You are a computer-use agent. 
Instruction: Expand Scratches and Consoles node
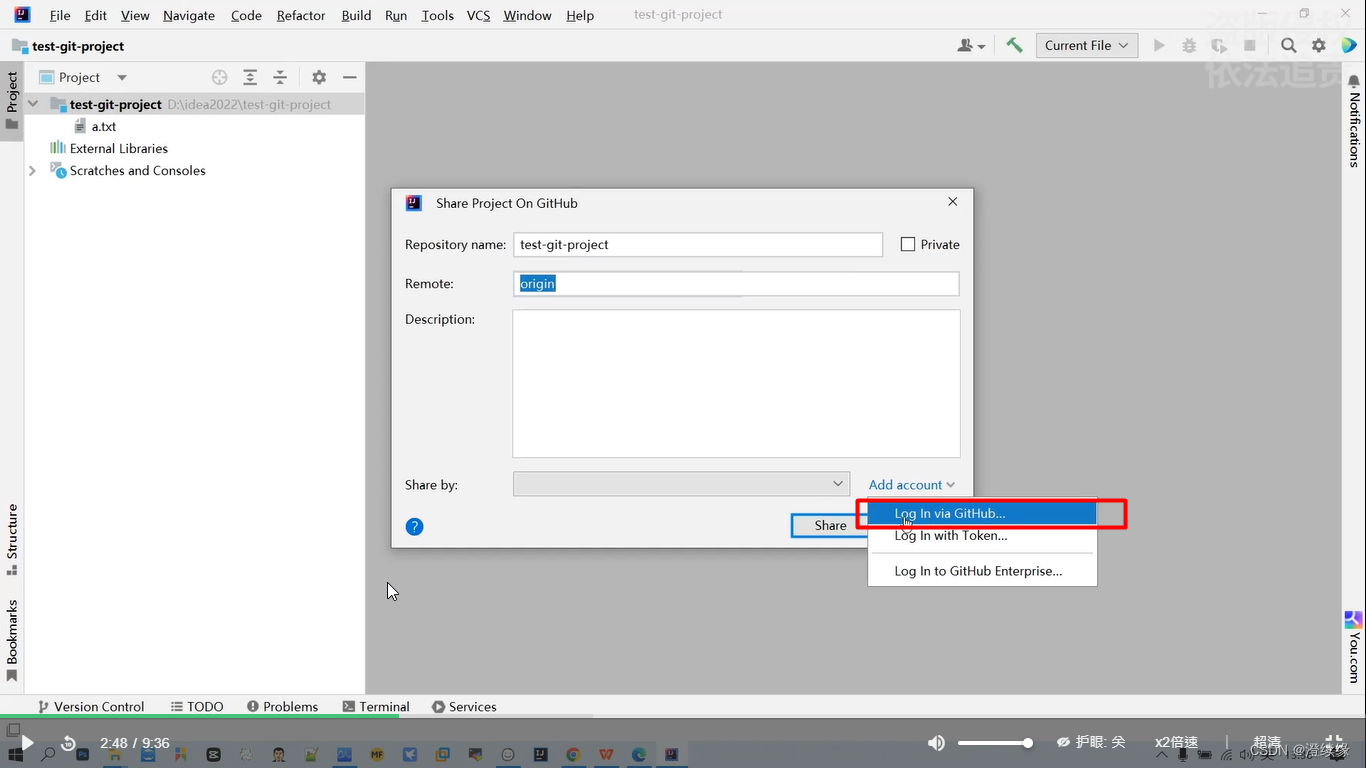tap(33, 171)
